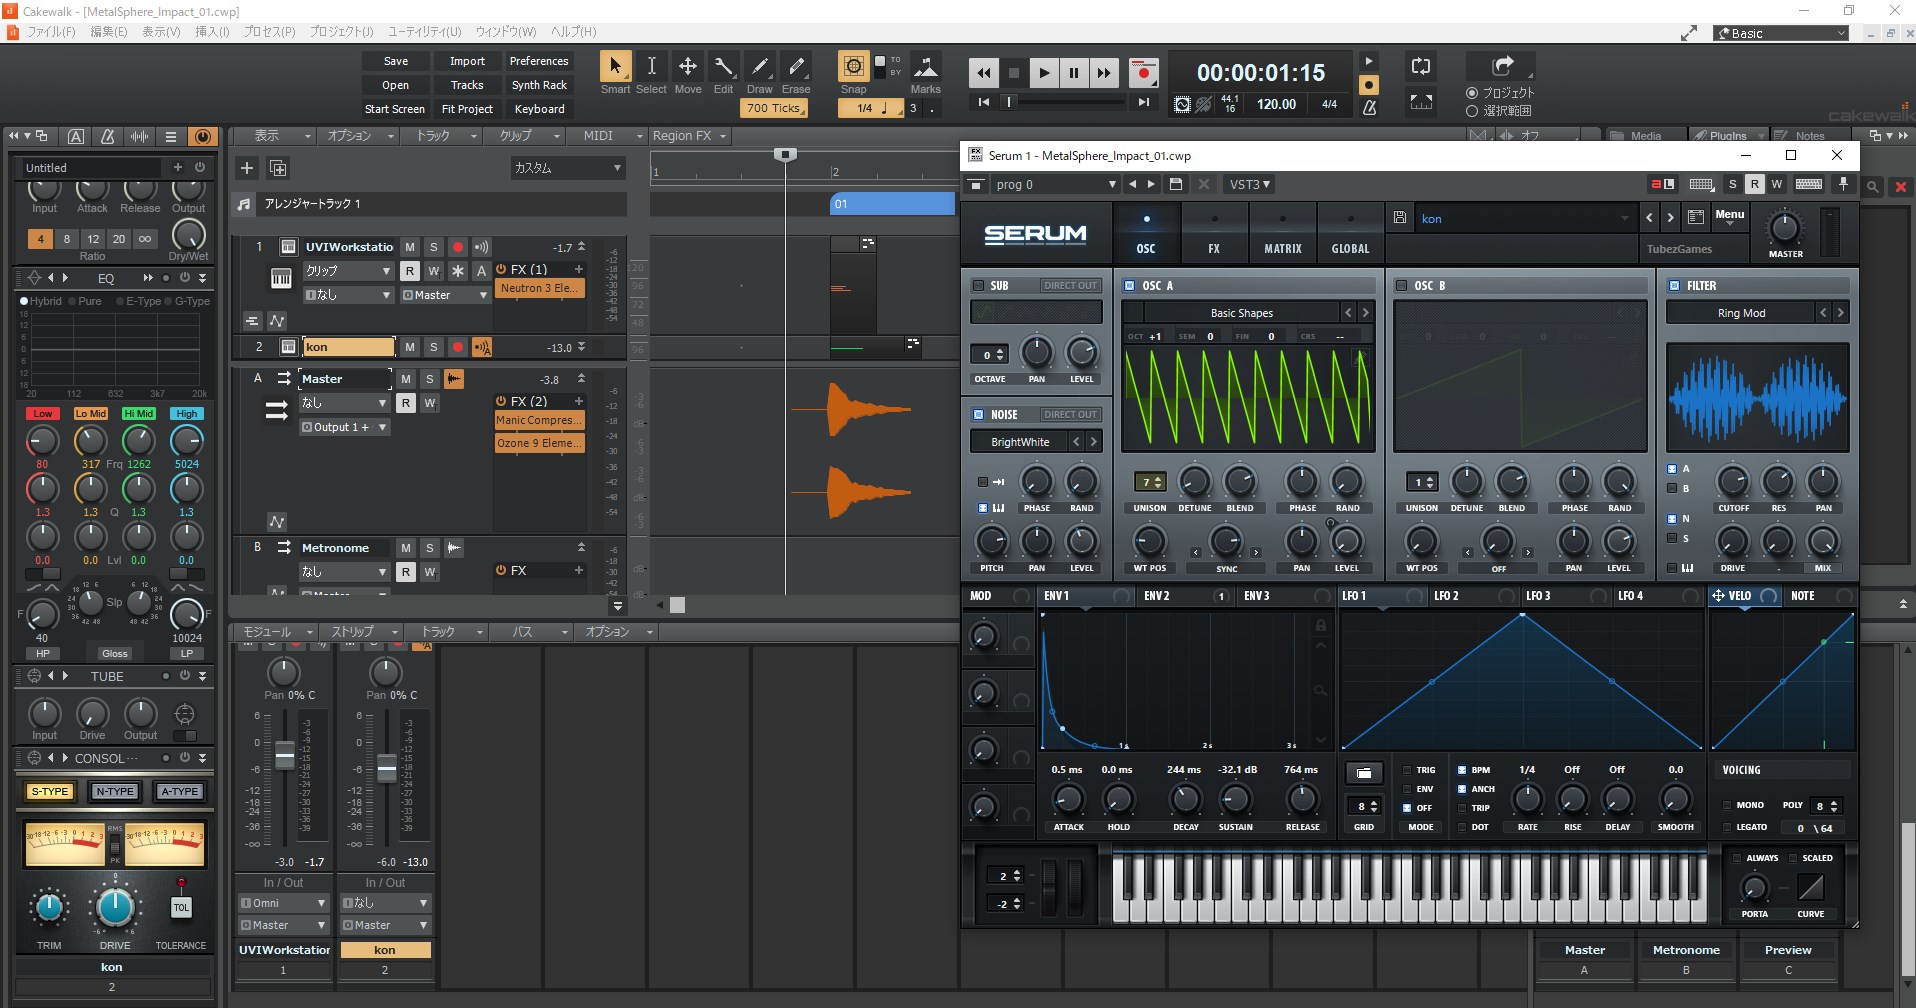Enable LEGATO voicing checkbox
Screen dimensions: 1916x1008
point(1727,827)
